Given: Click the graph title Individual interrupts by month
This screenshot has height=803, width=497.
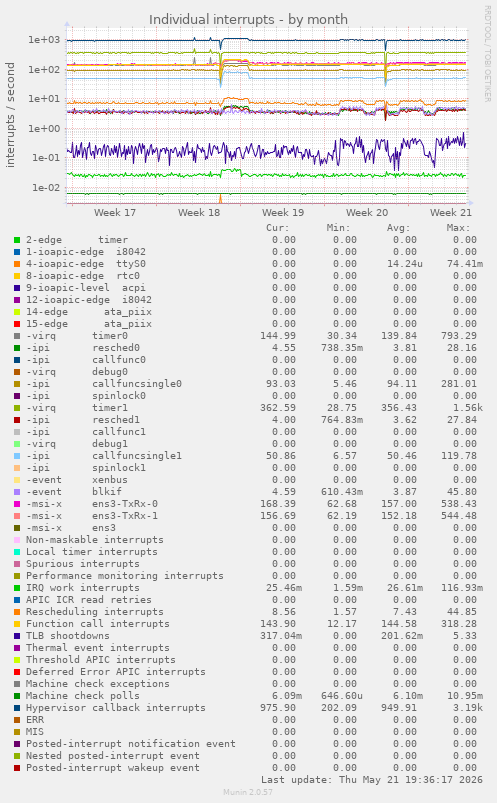Looking at the screenshot, I should [248, 19].
